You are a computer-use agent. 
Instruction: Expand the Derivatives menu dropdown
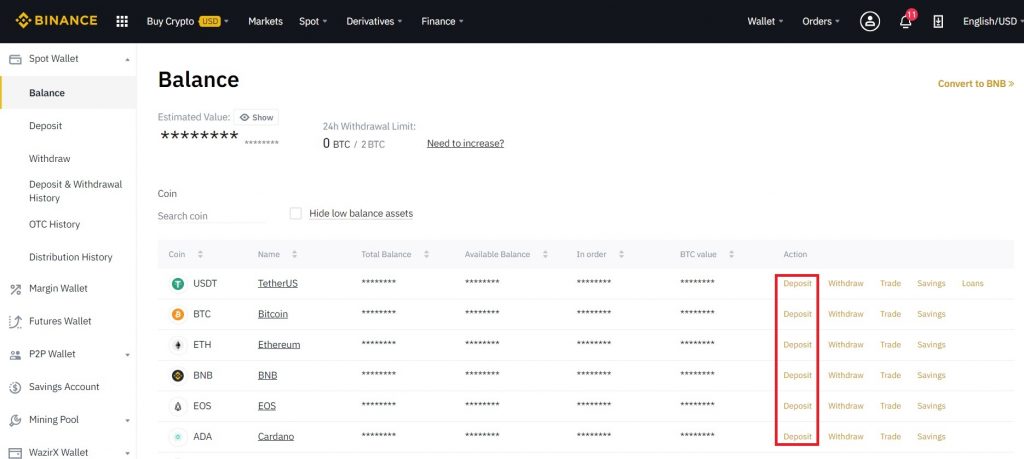point(374,22)
